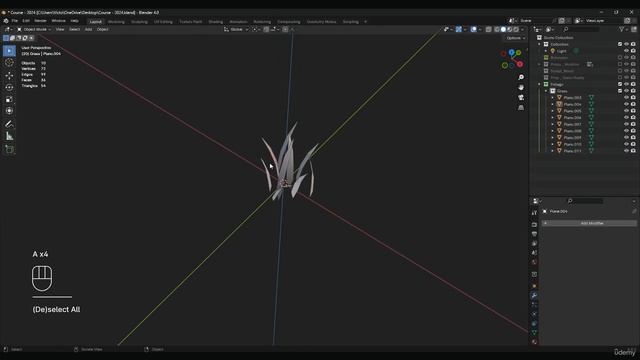Open the editor type dropdown in viewport
640x360 pixels.
pyautogui.click(x=8, y=29)
